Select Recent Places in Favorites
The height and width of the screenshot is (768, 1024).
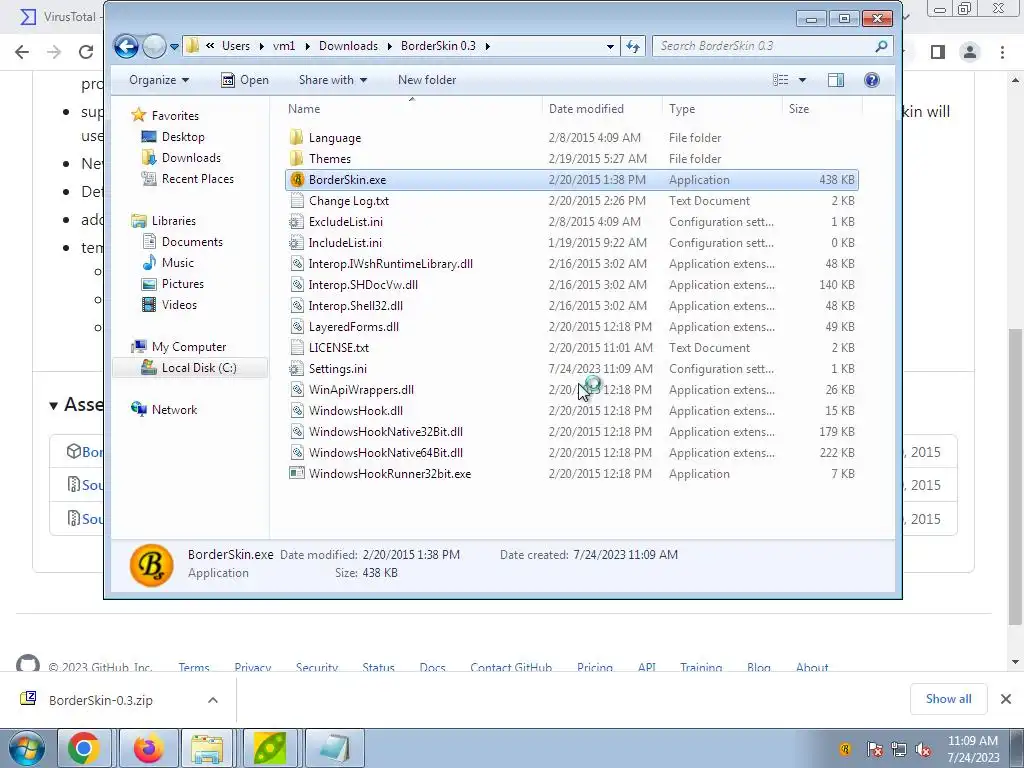tap(197, 178)
